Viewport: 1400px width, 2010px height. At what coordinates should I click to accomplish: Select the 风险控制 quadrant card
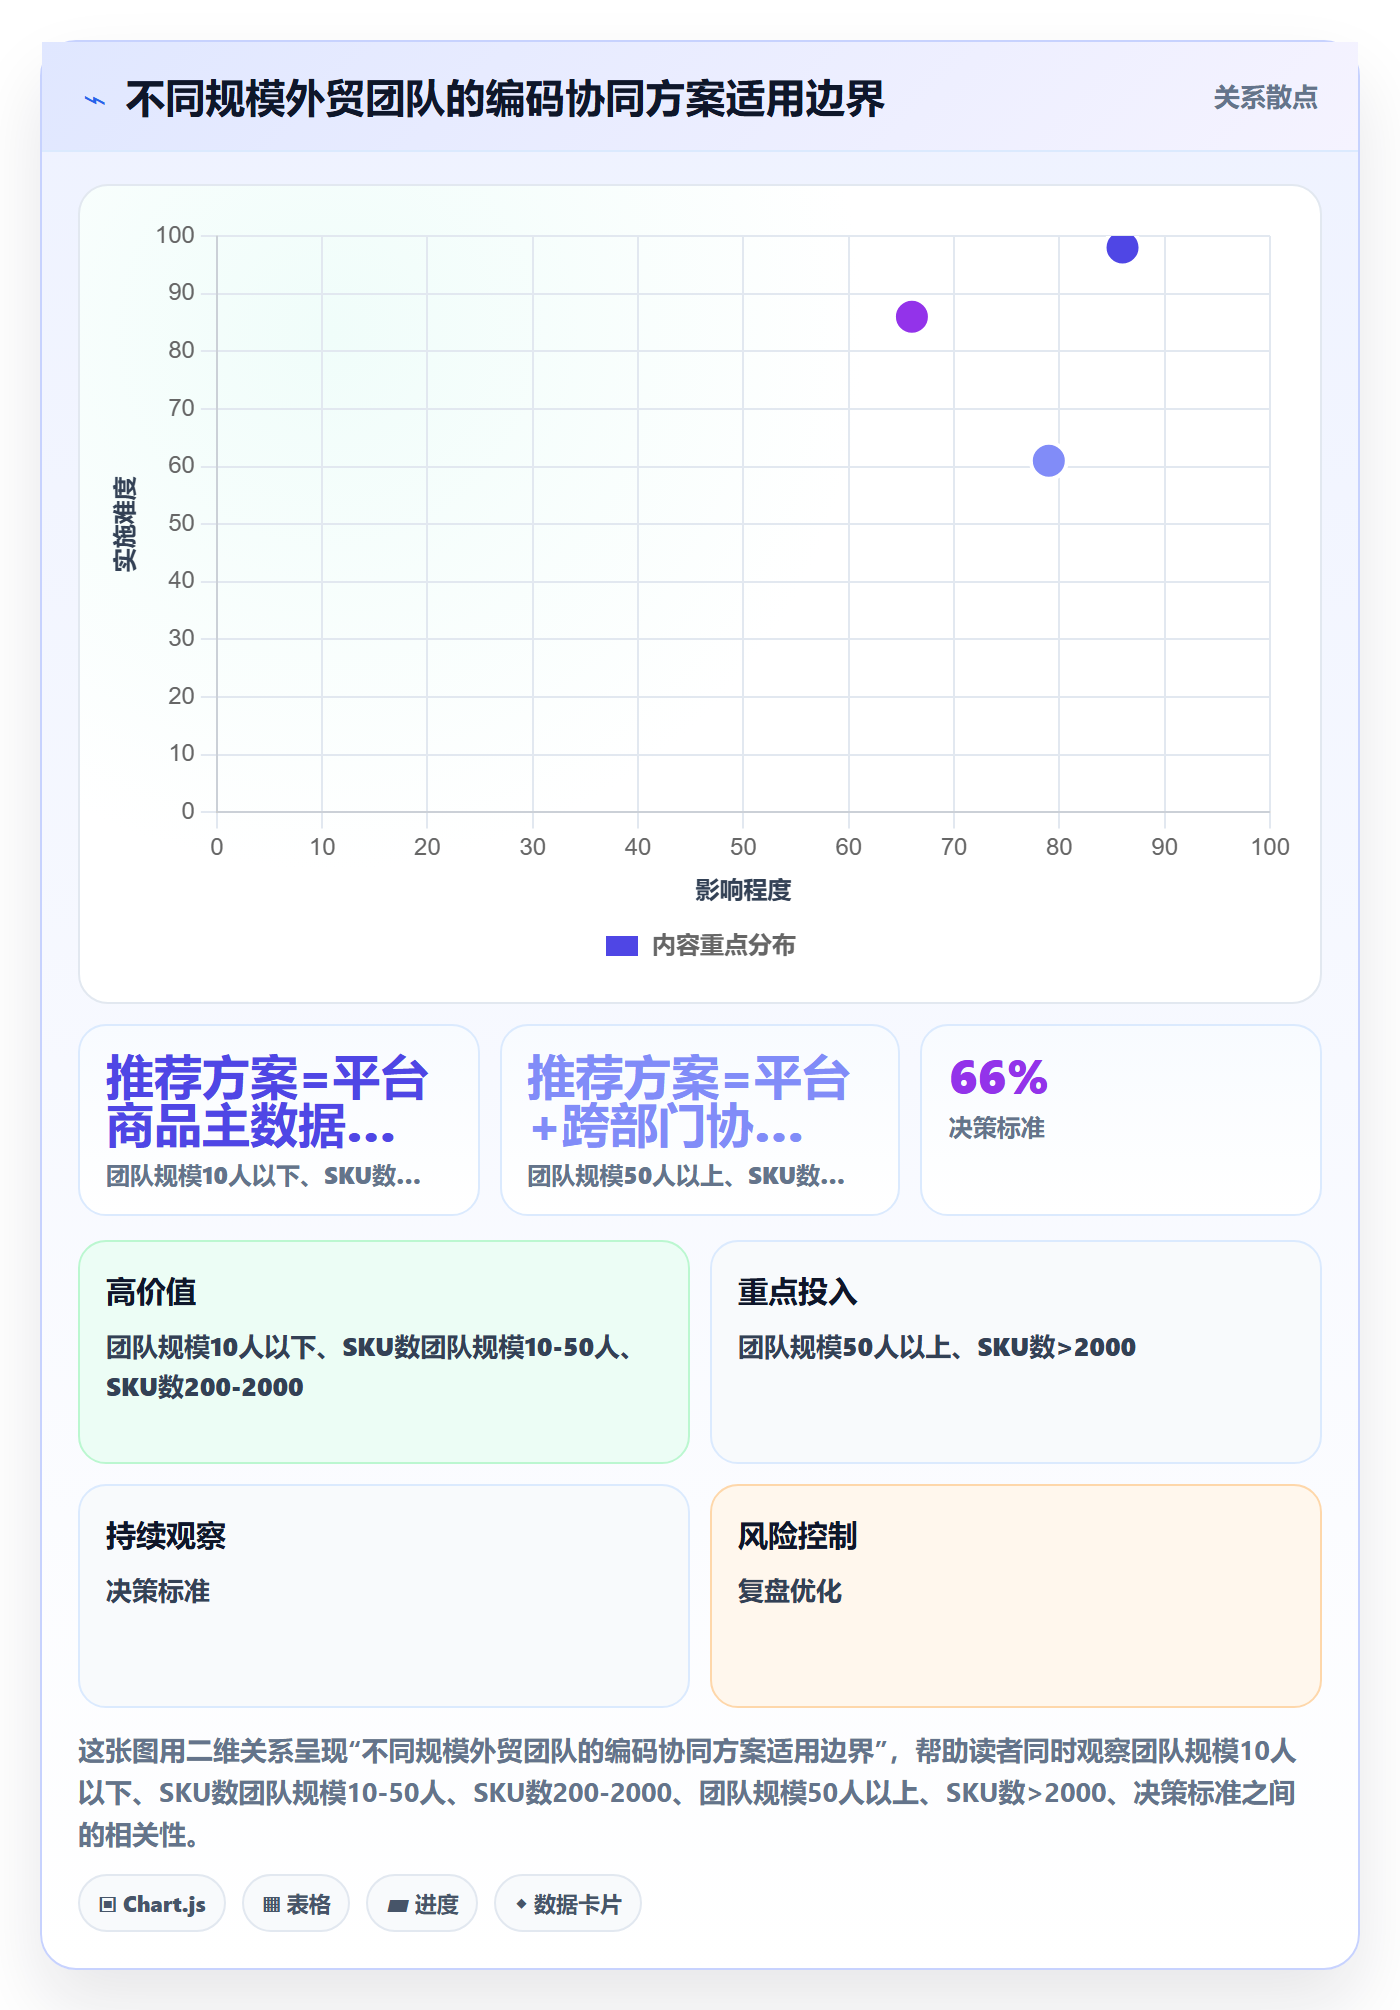pyautogui.click(x=1016, y=1596)
